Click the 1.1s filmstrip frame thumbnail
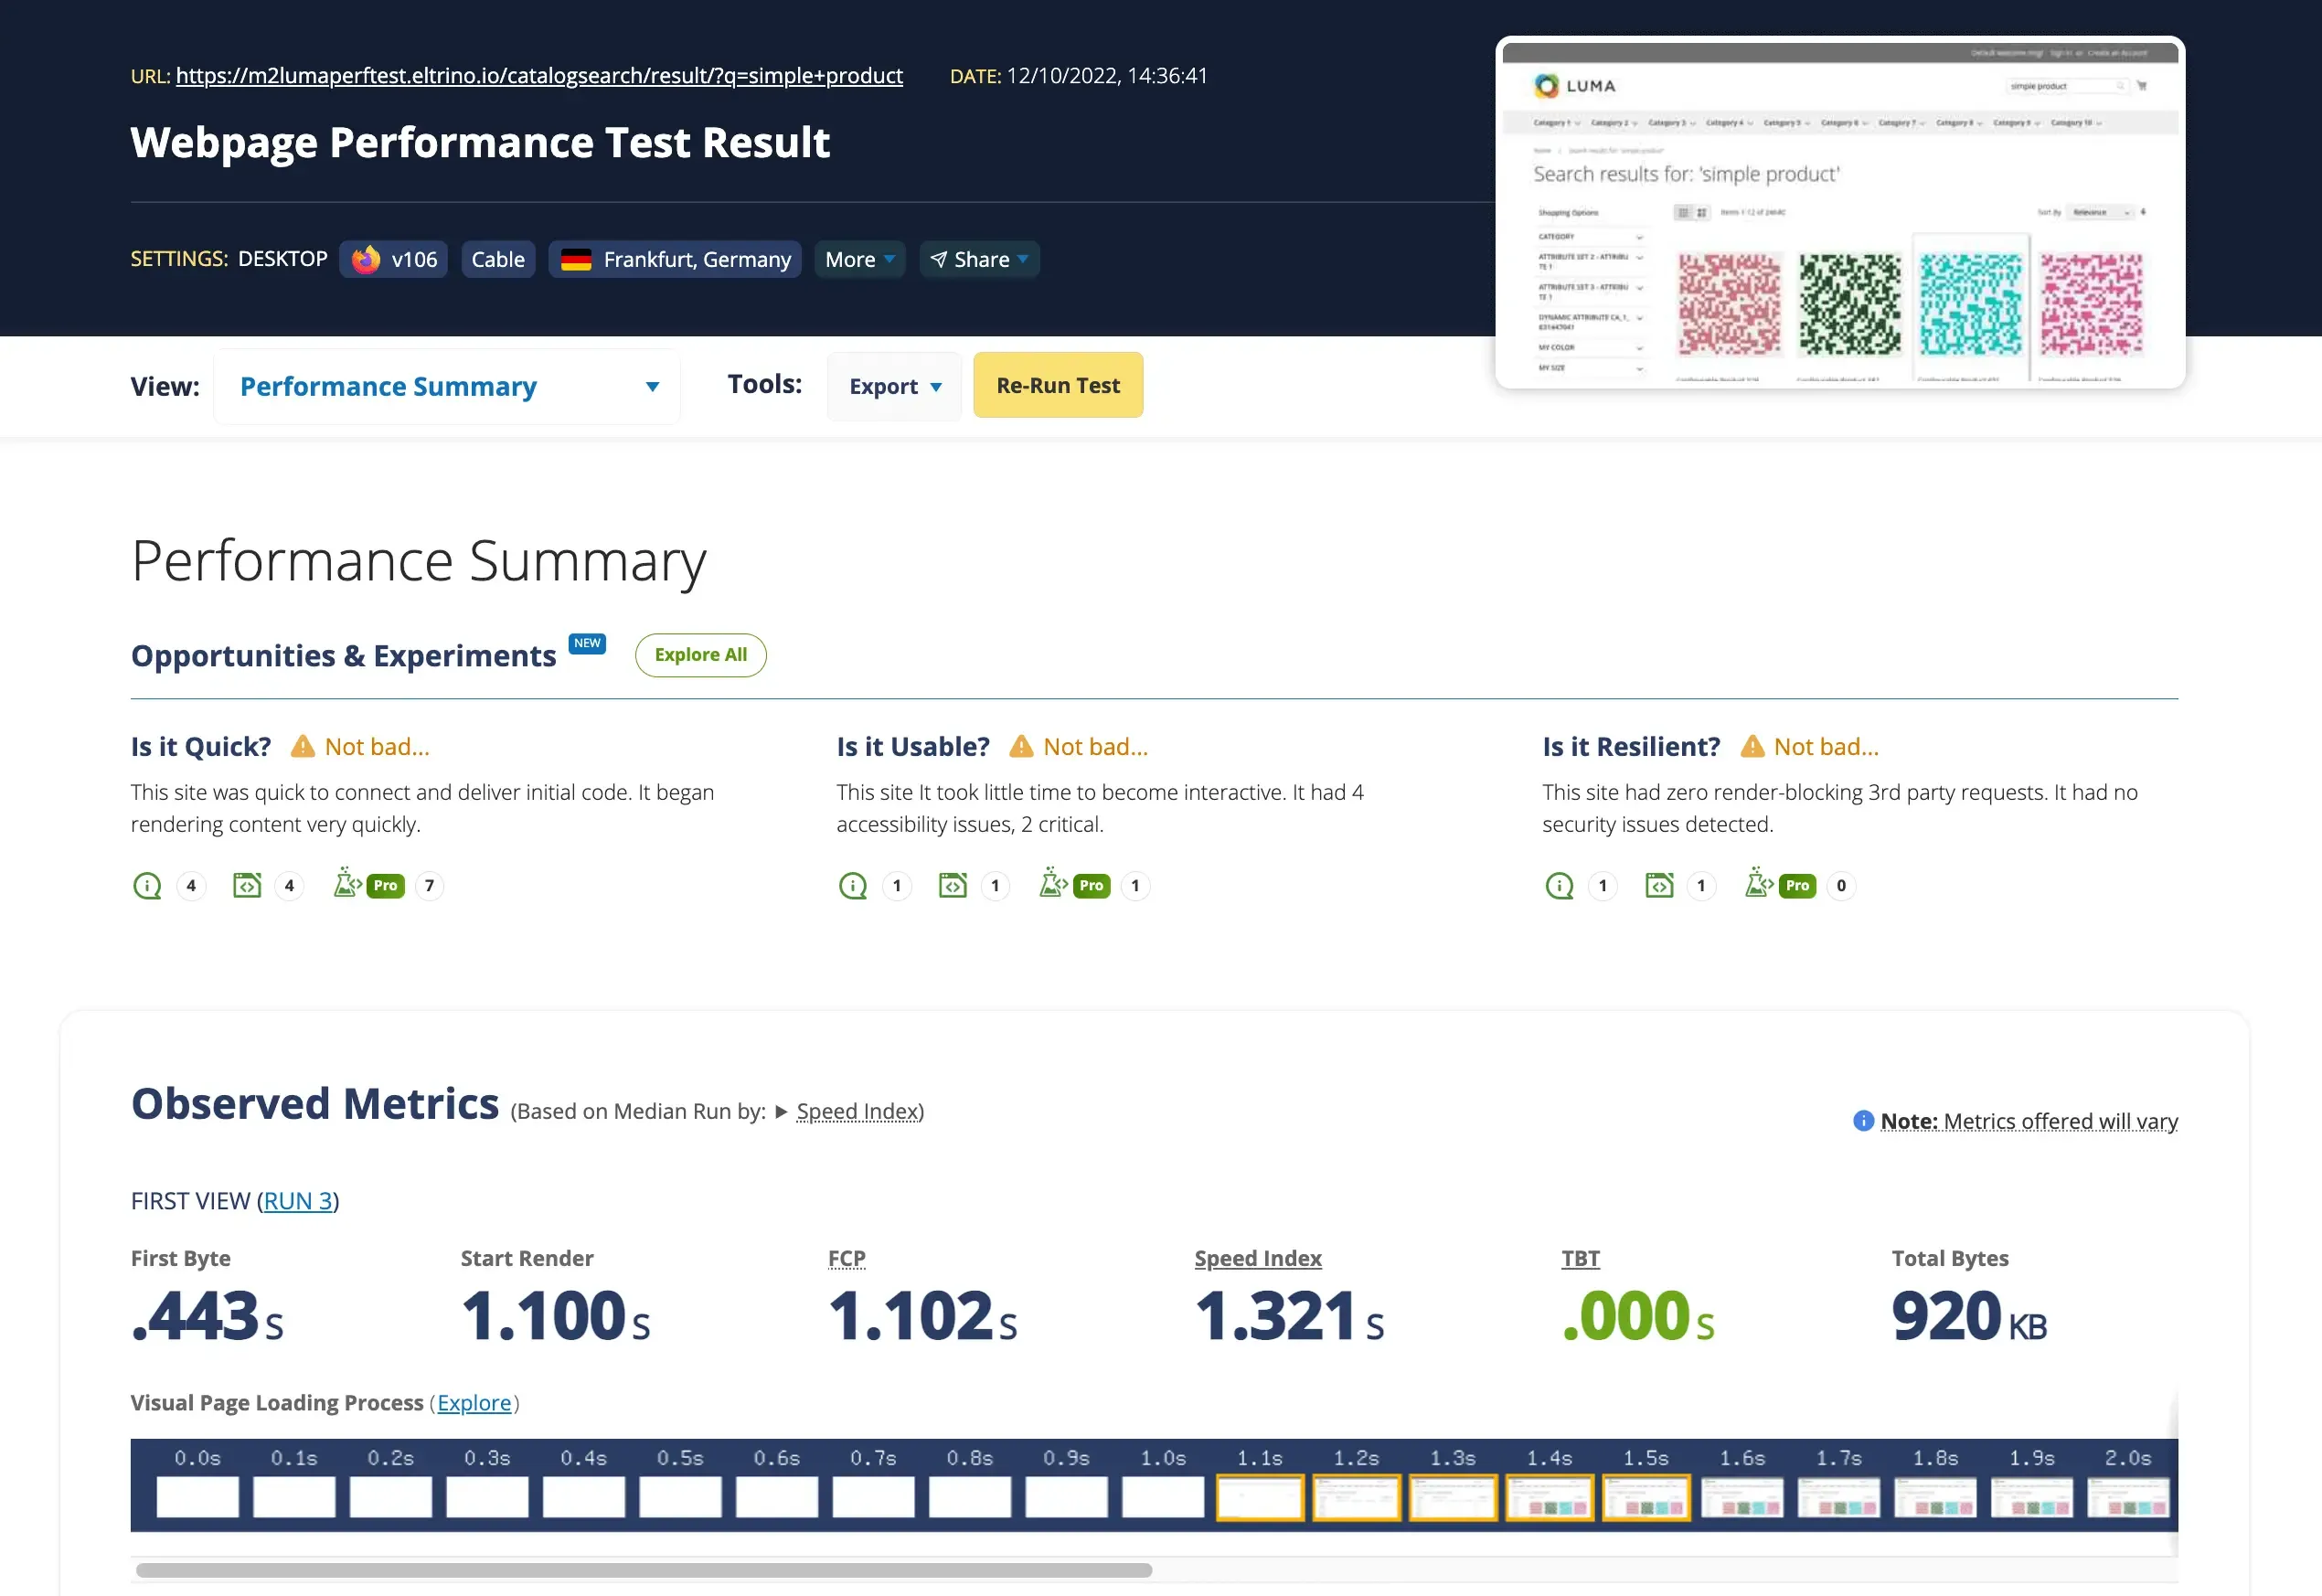The image size is (2322, 1596). coord(1259,1497)
